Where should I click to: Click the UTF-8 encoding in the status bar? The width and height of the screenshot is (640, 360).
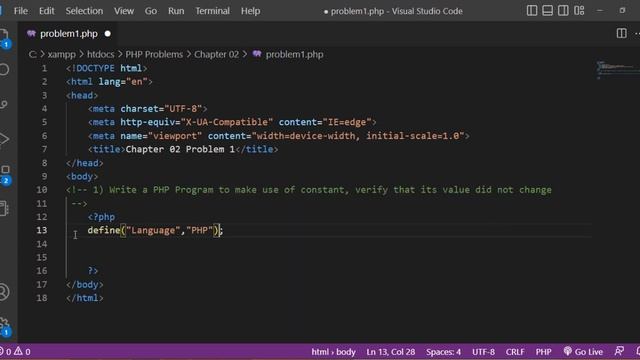click(x=483, y=351)
